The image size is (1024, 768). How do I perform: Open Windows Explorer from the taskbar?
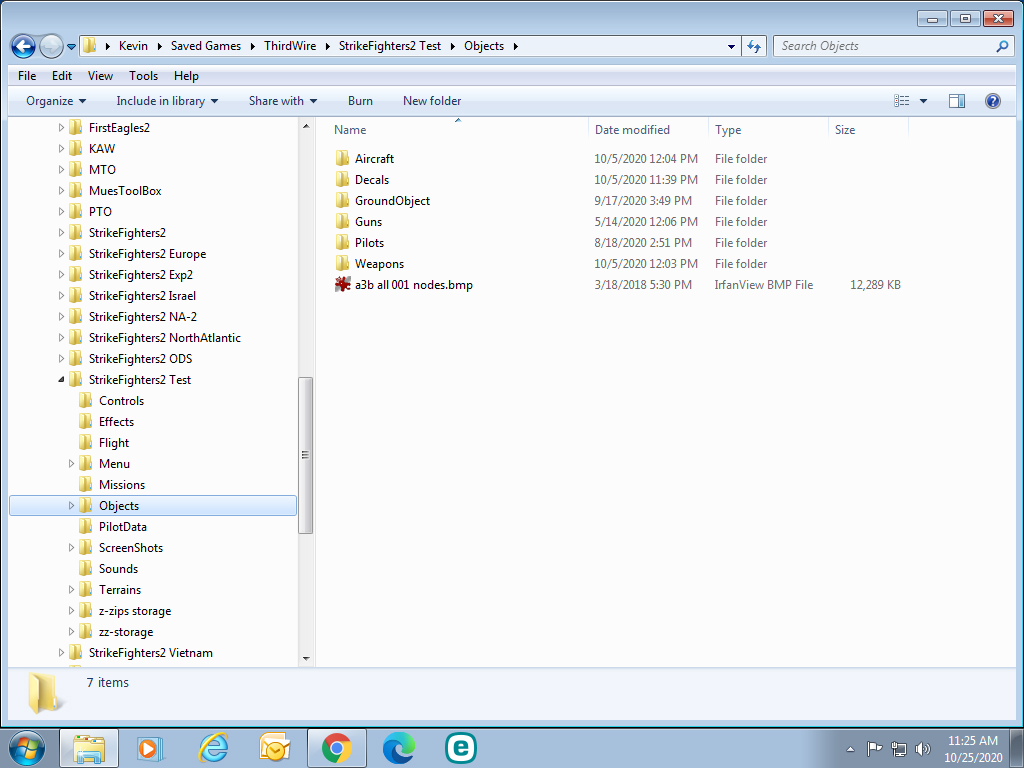[x=89, y=748]
